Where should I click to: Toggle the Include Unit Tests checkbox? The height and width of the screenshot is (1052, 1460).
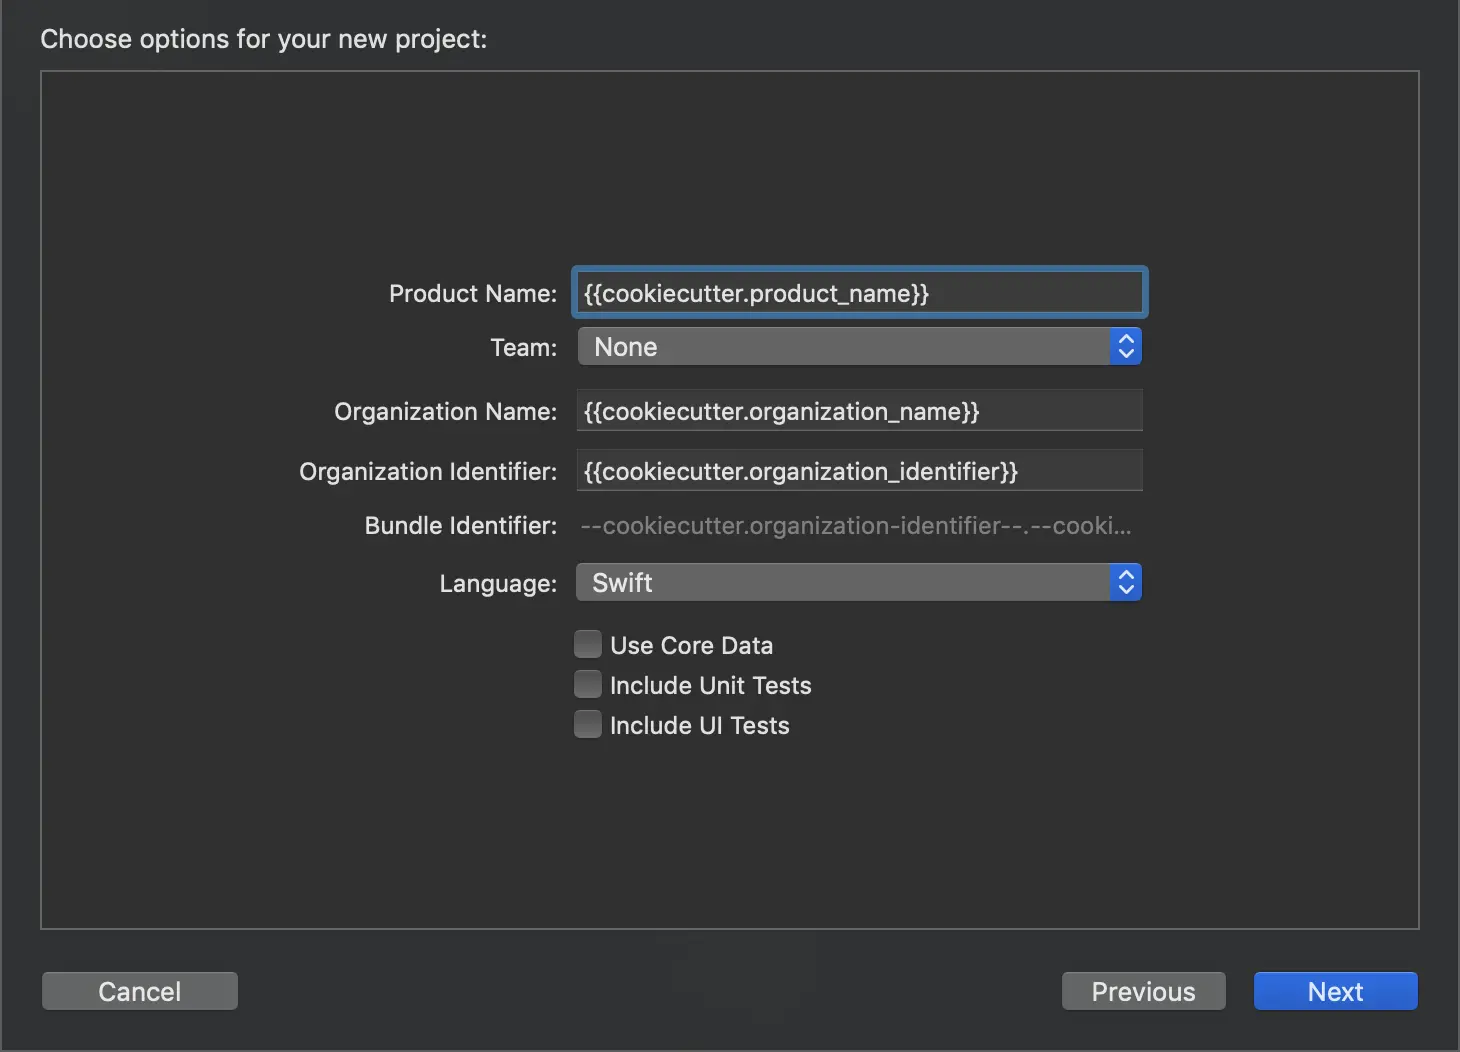[x=588, y=685]
